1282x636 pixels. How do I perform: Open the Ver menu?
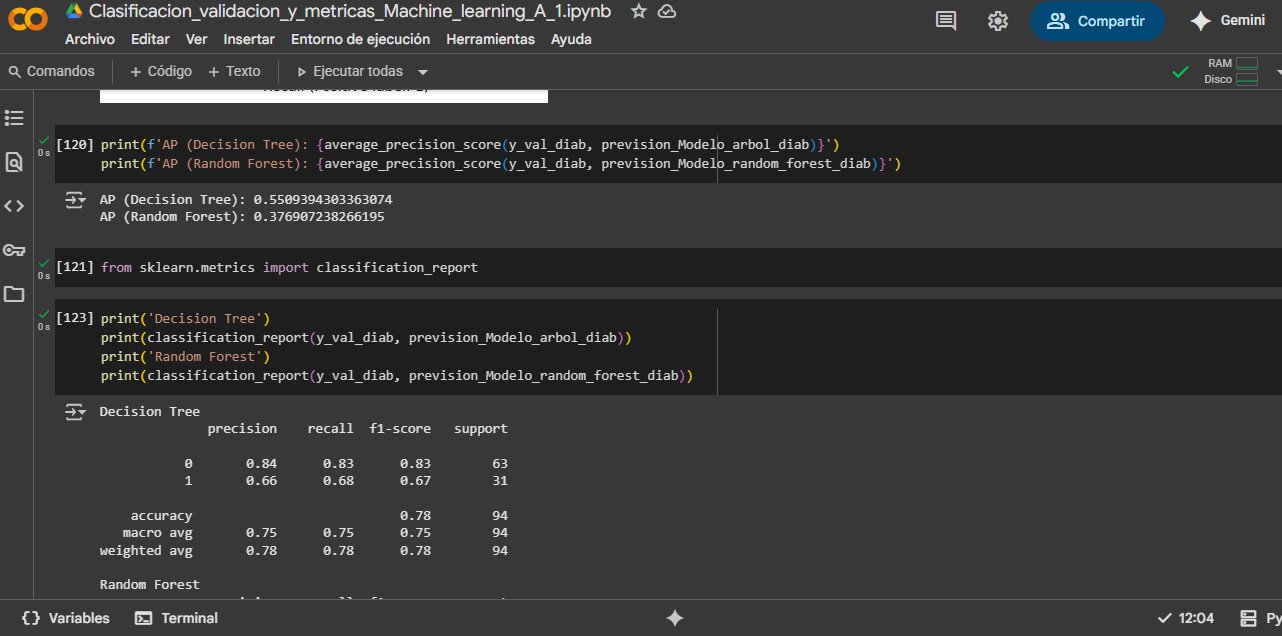pos(197,39)
